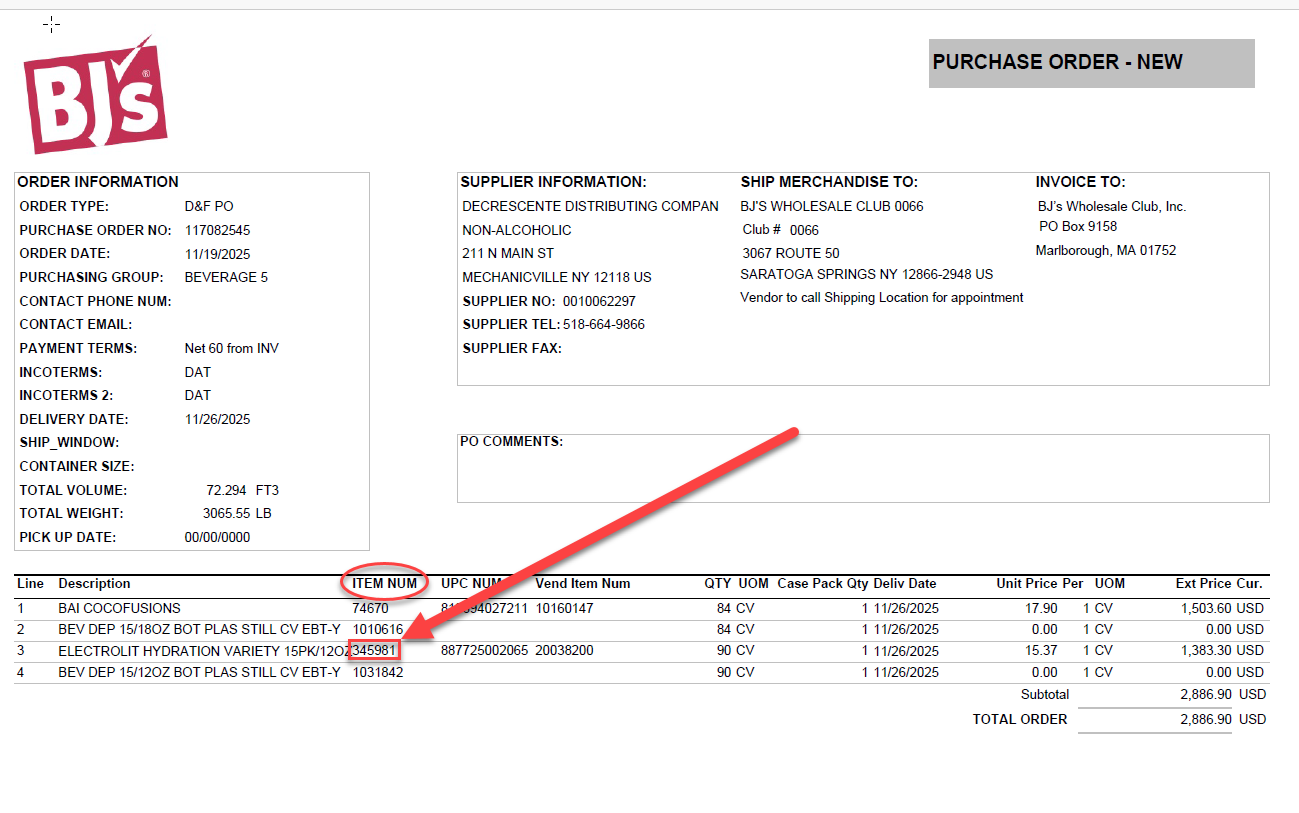Click order date 11/19/2025

pyautogui.click(x=217, y=254)
